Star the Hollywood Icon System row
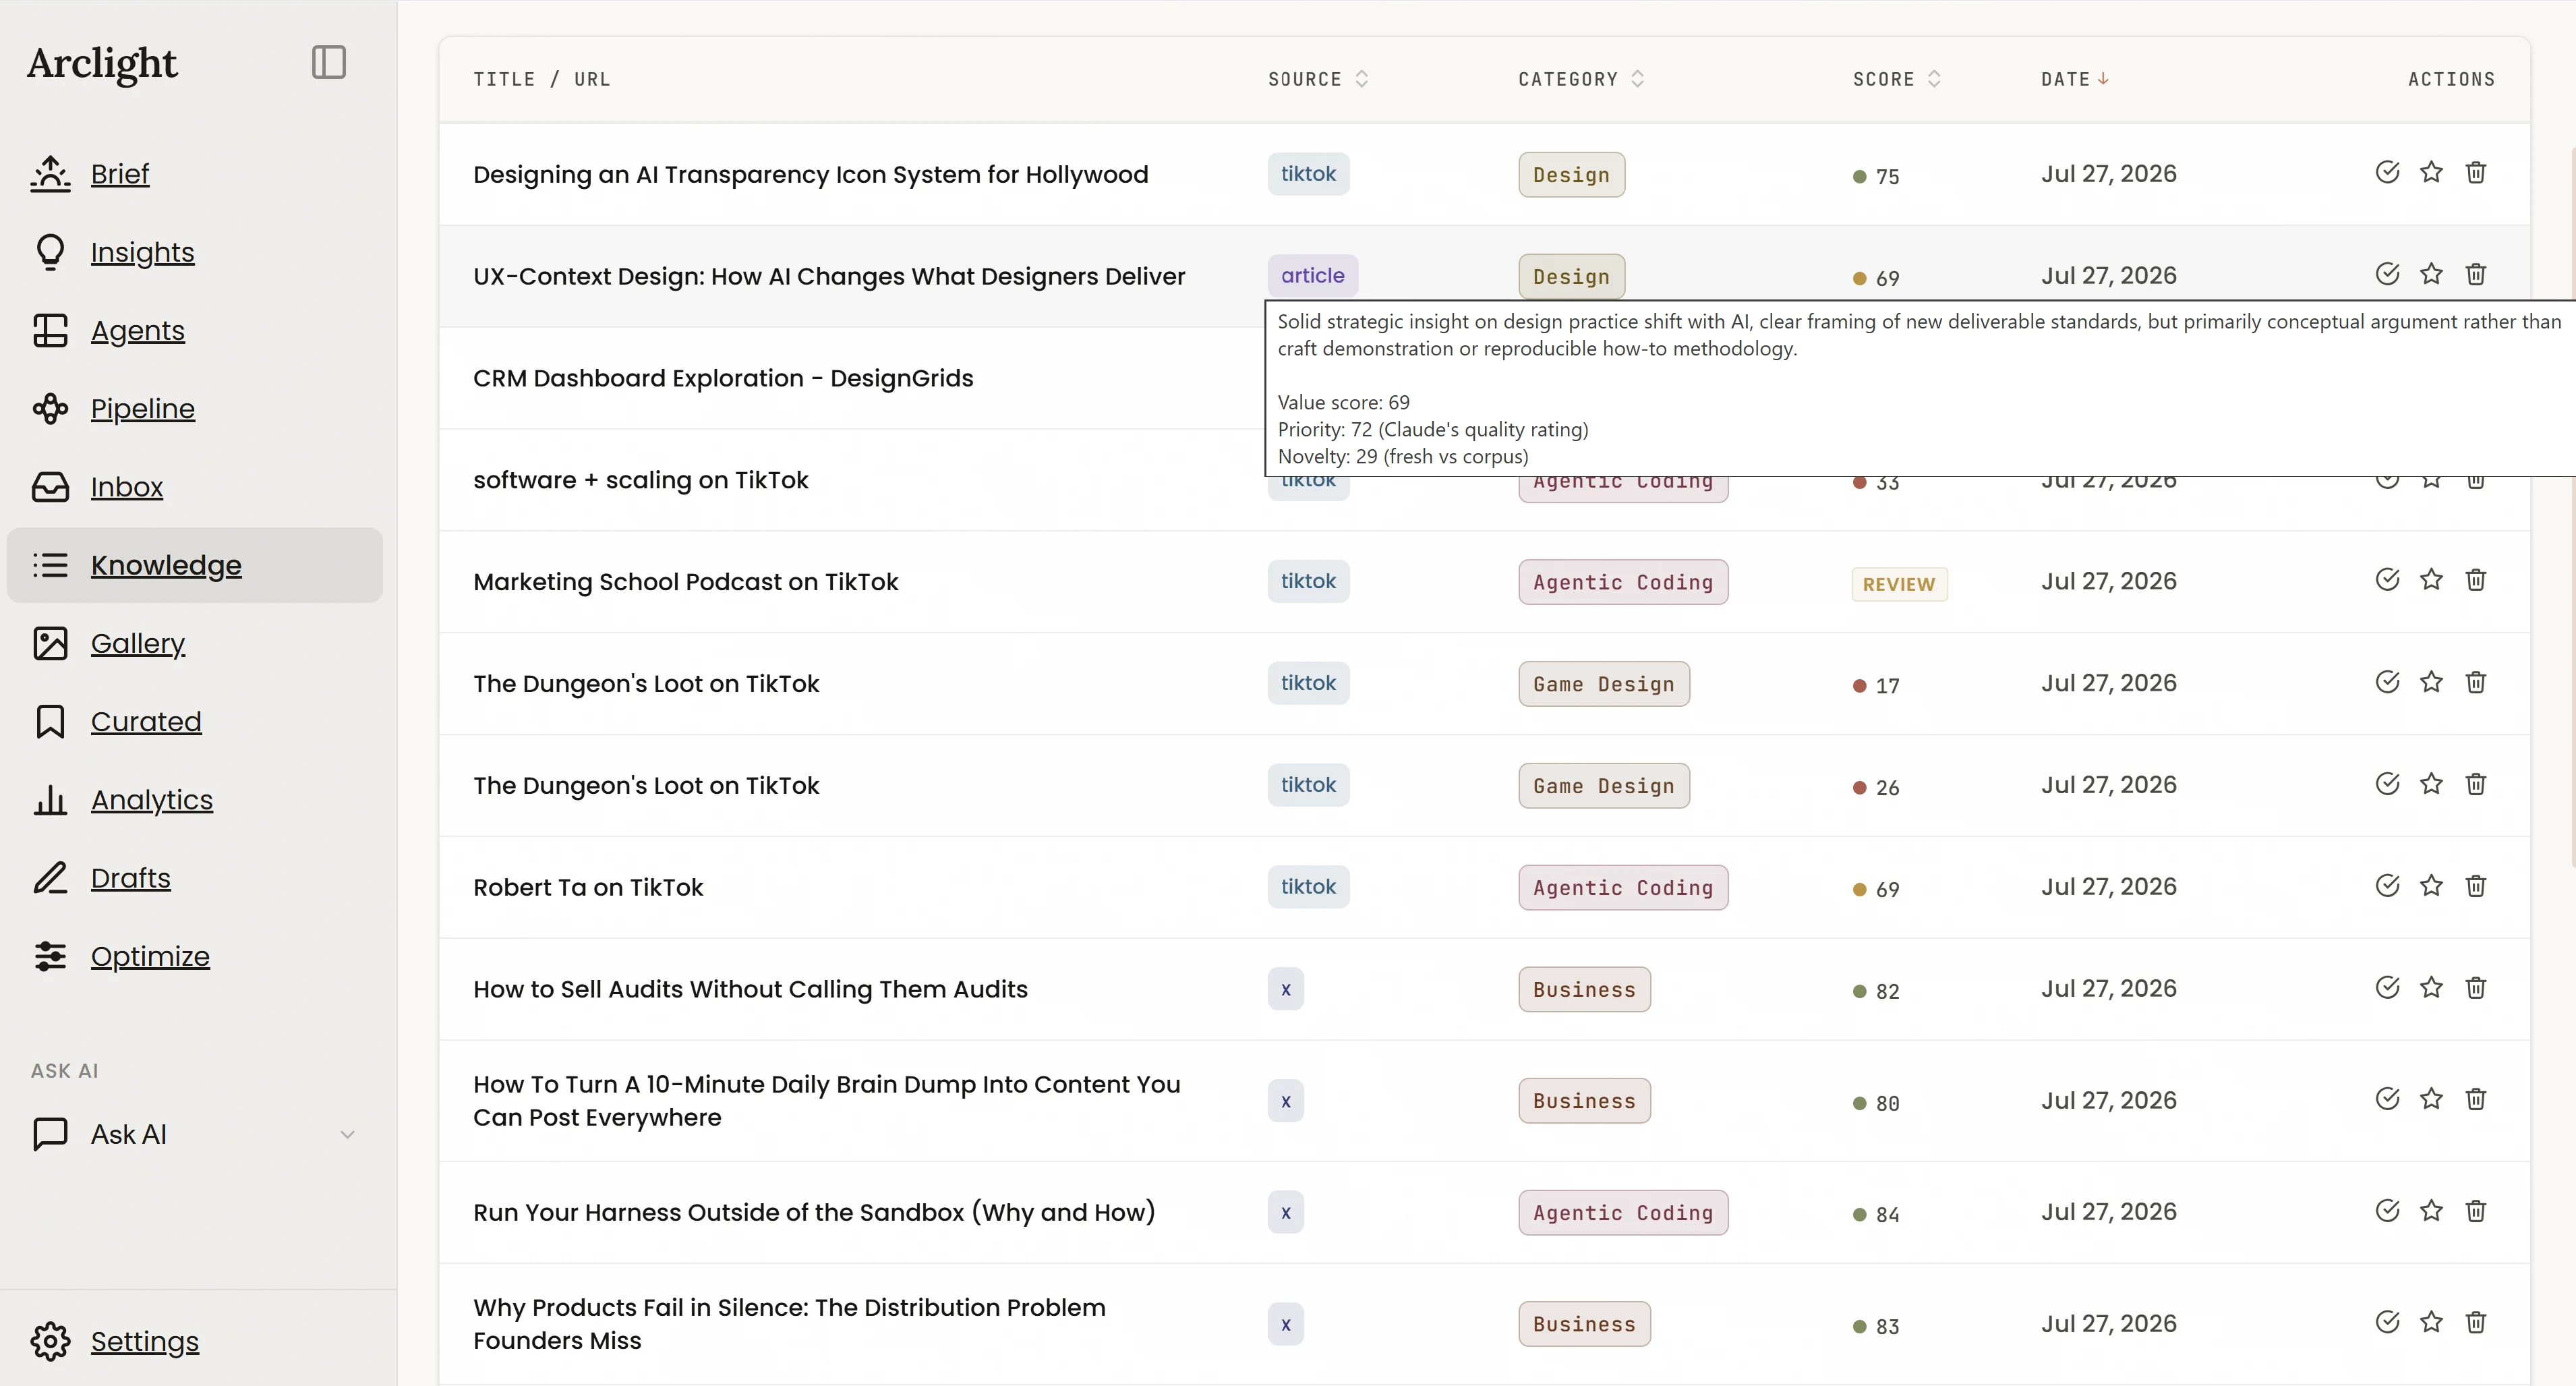Viewport: 2576px width, 1386px height. [x=2431, y=172]
